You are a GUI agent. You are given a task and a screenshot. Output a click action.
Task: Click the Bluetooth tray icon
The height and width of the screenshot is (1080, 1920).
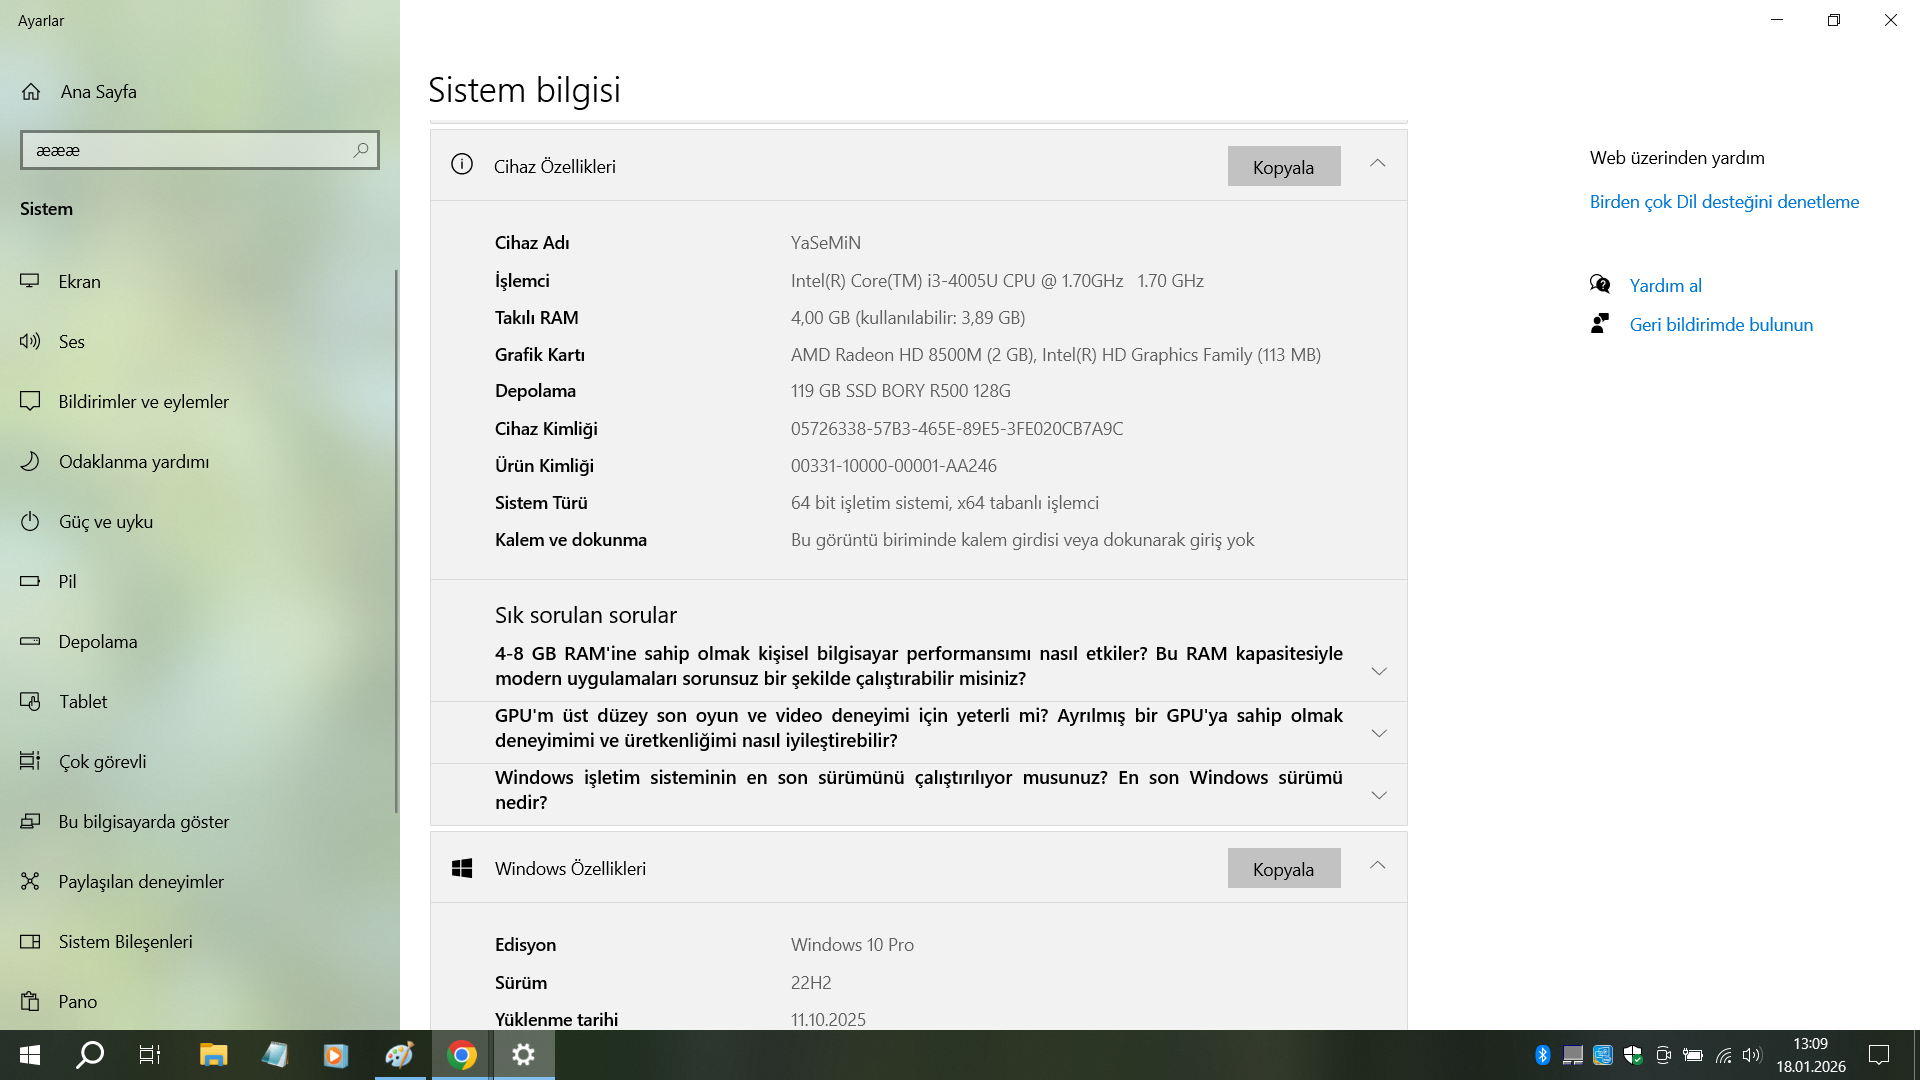[1543, 1055]
